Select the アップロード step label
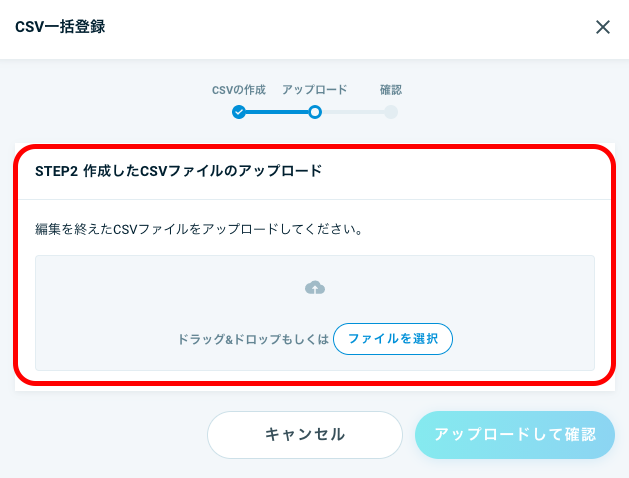Viewport: 629px width, 478px height. [315, 90]
